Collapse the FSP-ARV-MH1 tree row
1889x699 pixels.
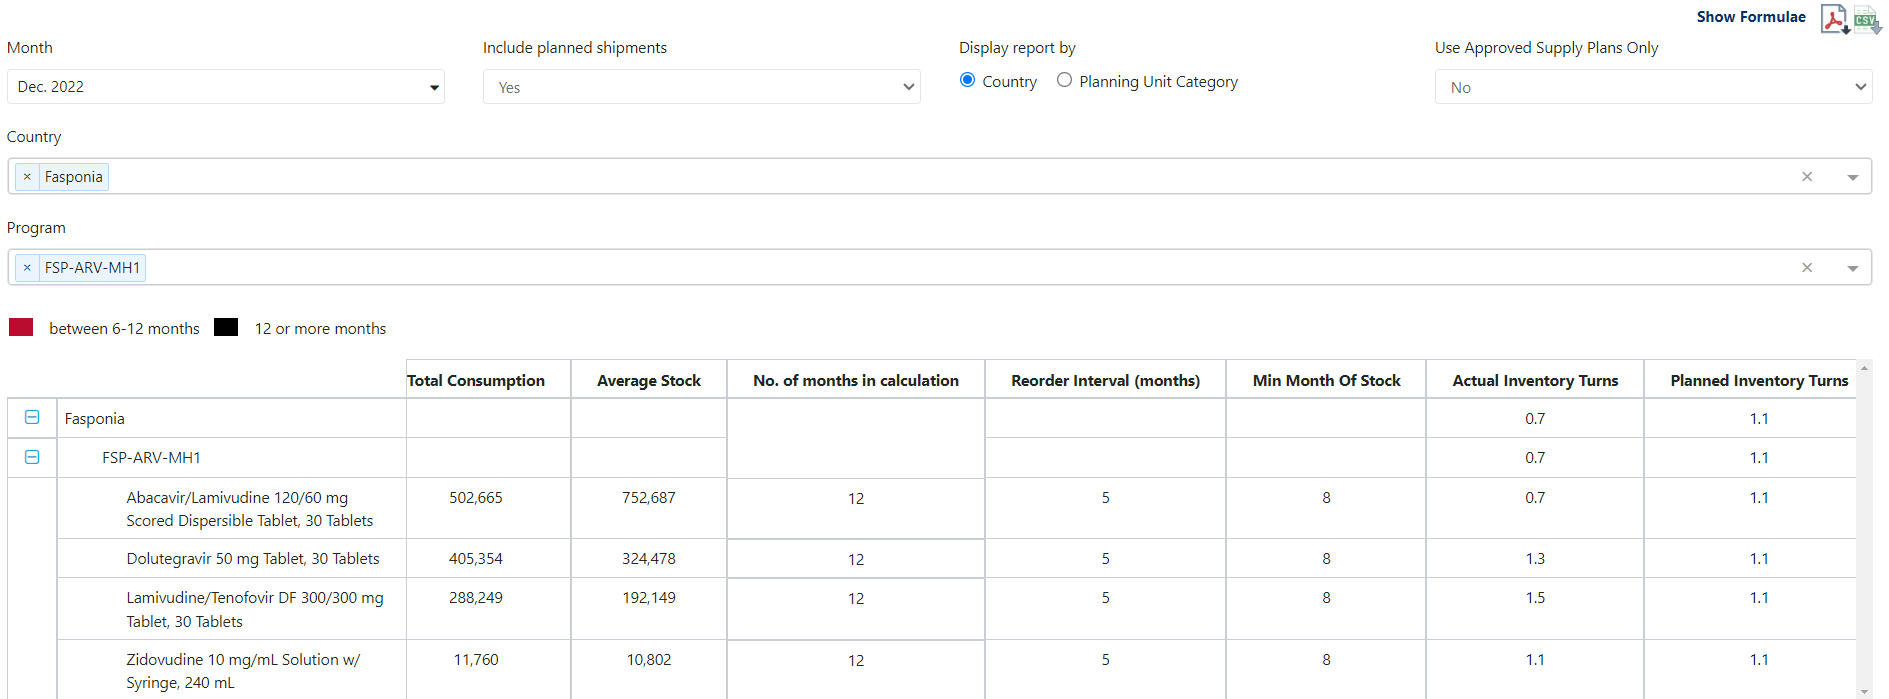pos(32,457)
